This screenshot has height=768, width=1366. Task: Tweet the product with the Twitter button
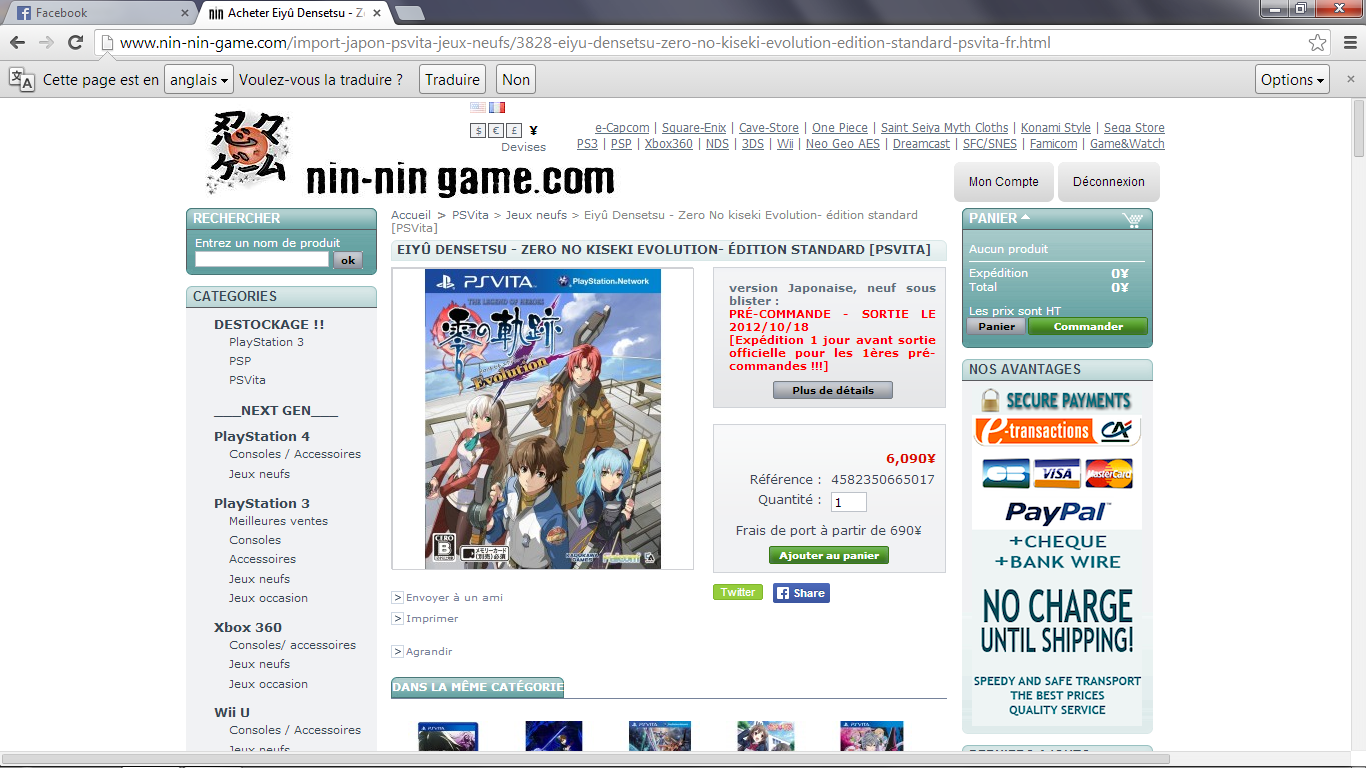click(x=738, y=592)
